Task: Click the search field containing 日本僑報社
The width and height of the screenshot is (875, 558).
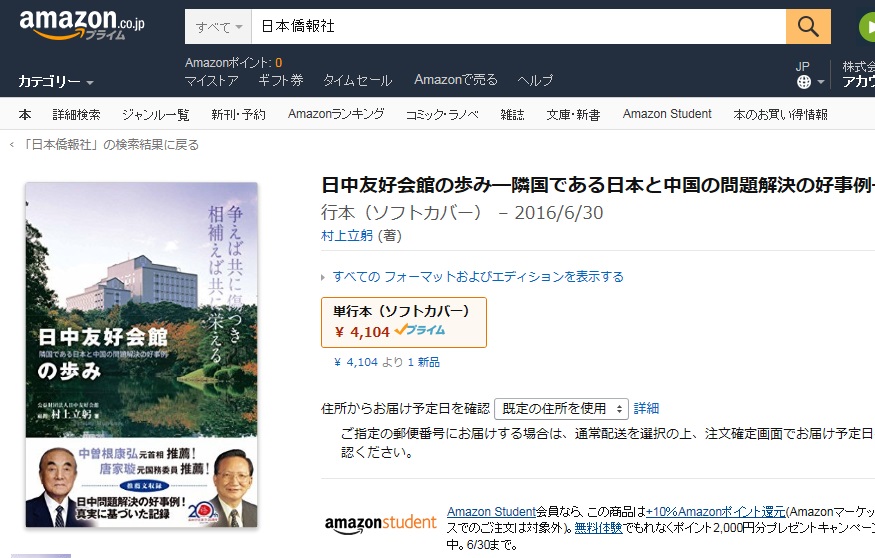Action: [518, 26]
